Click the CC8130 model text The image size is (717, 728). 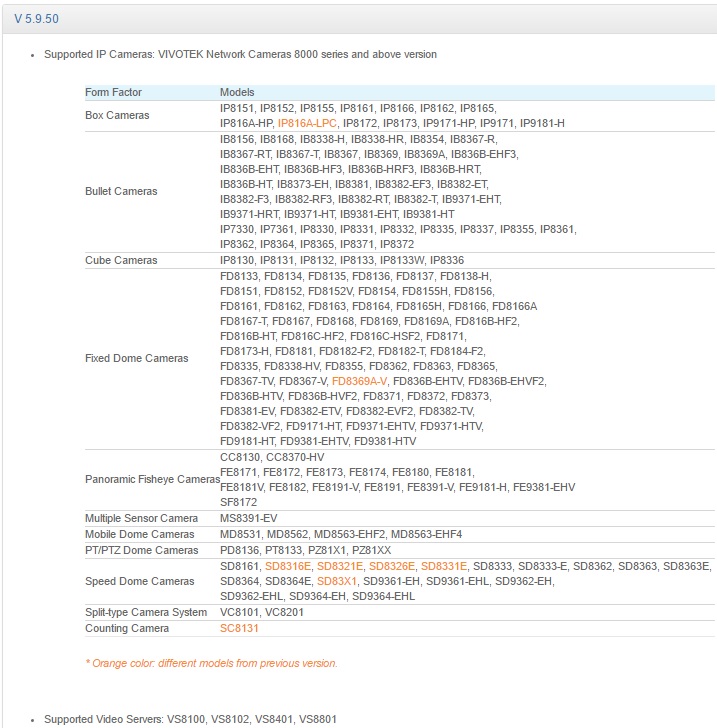[x=239, y=457]
